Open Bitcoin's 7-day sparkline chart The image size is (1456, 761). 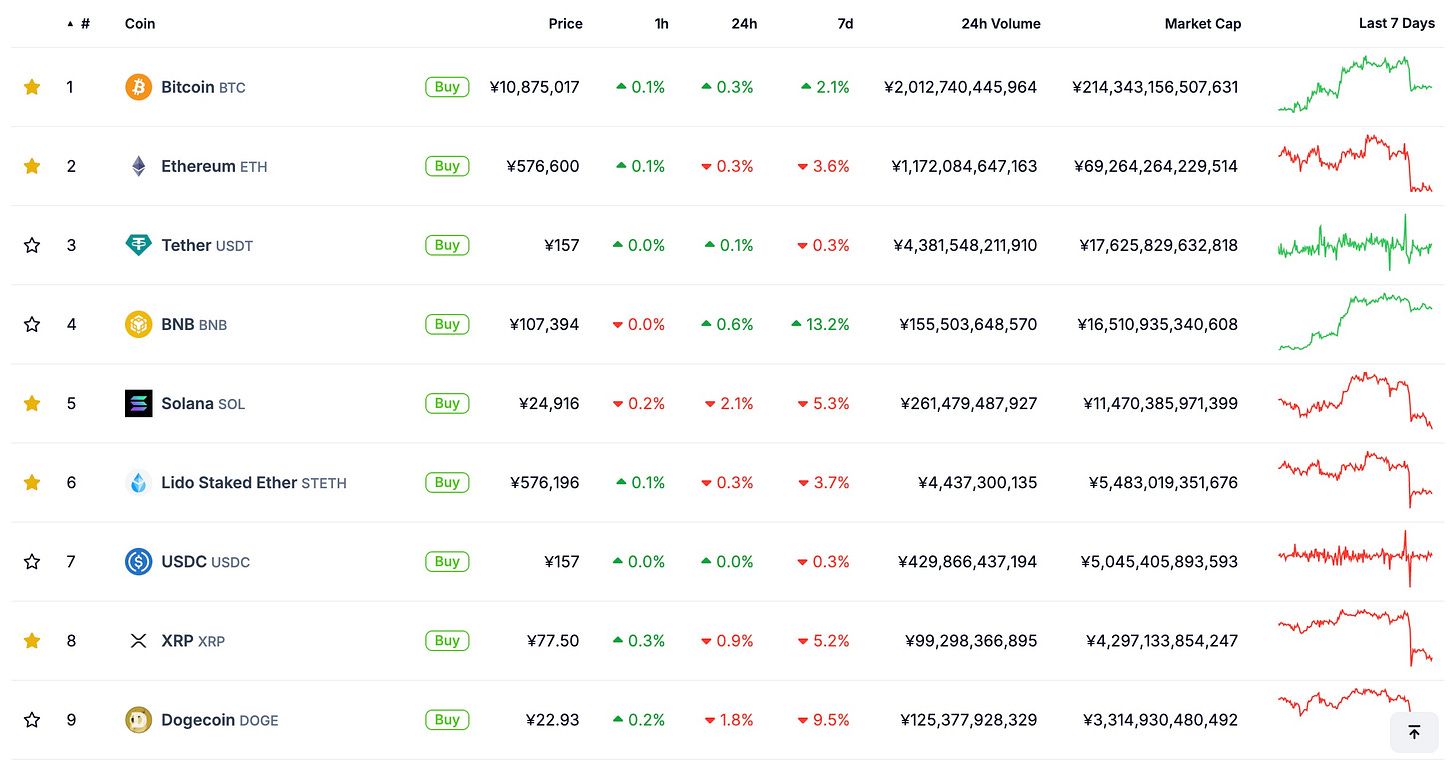point(1355,84)
